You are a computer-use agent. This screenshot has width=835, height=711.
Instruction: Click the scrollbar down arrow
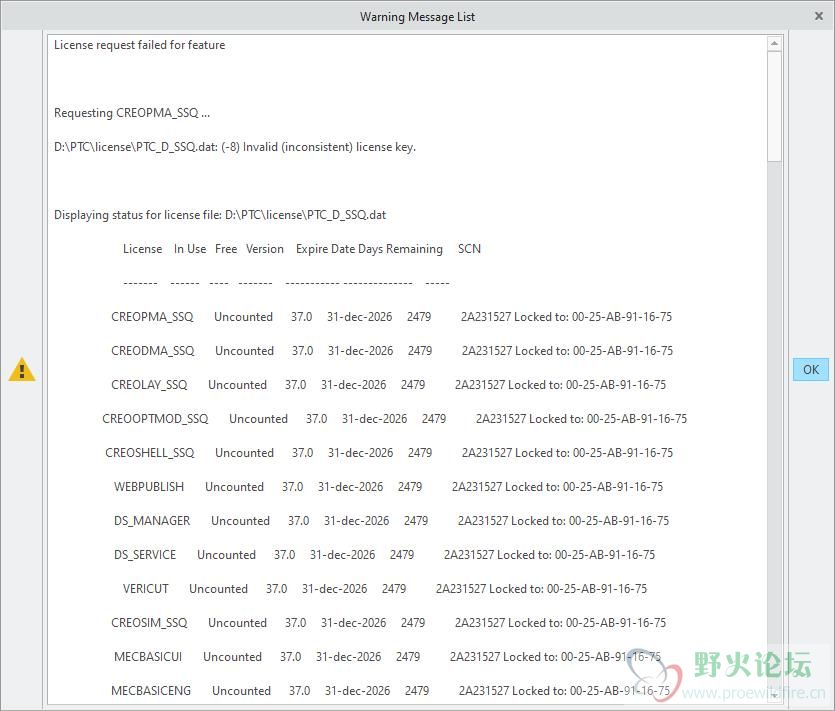coord(774,696)
